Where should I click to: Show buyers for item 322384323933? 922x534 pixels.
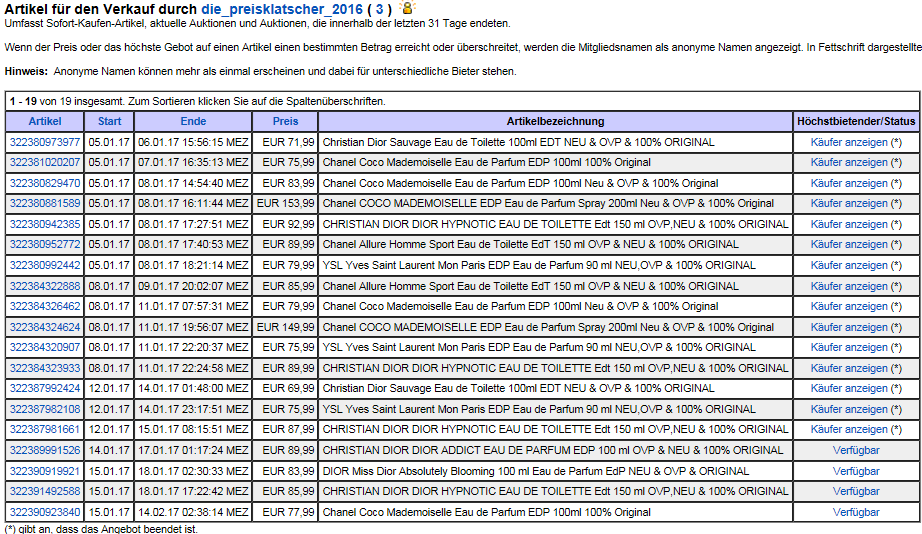tap(848, 368)
